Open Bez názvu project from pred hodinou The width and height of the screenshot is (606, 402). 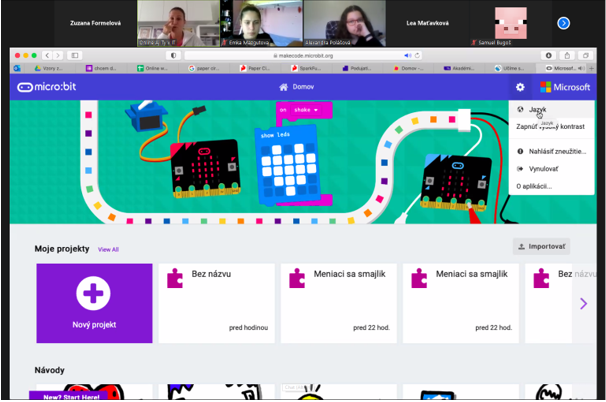tap(216, 303)
